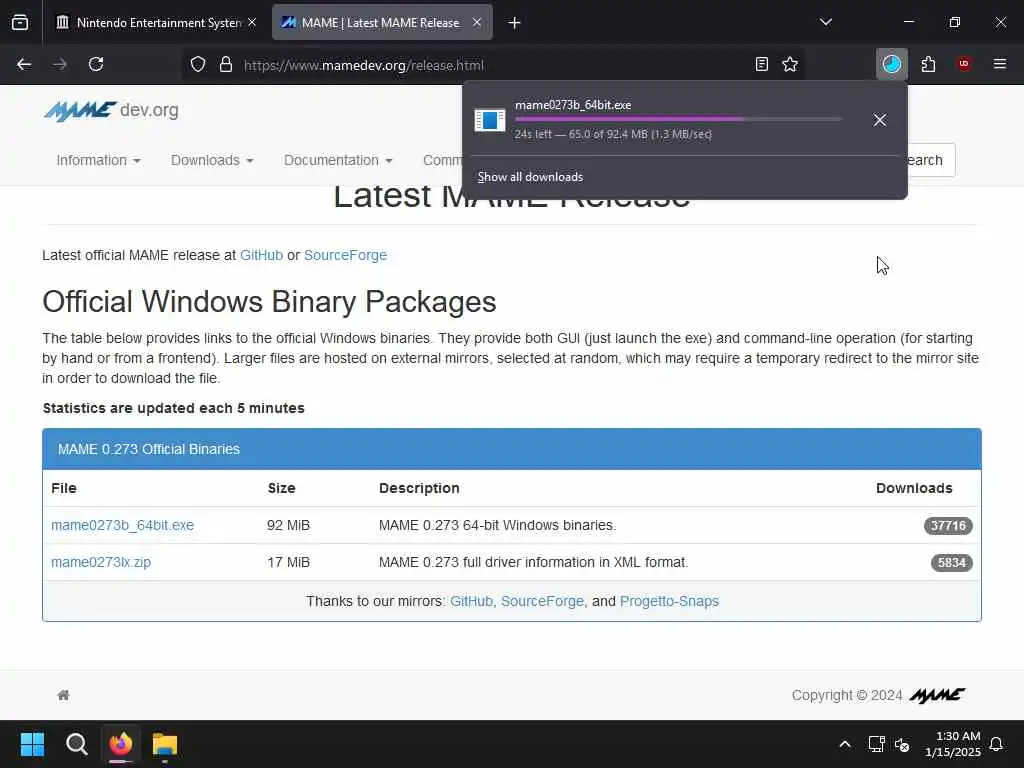Show all downloads
The height and width of the screenshot is (768, 1024).
[530, 177]
